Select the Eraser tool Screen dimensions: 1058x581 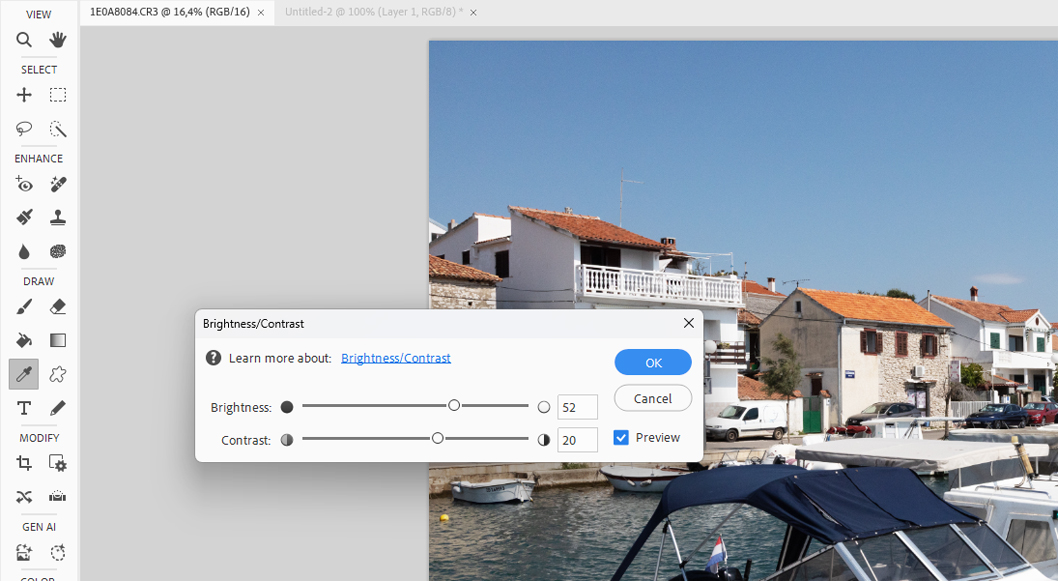[58, 307]
